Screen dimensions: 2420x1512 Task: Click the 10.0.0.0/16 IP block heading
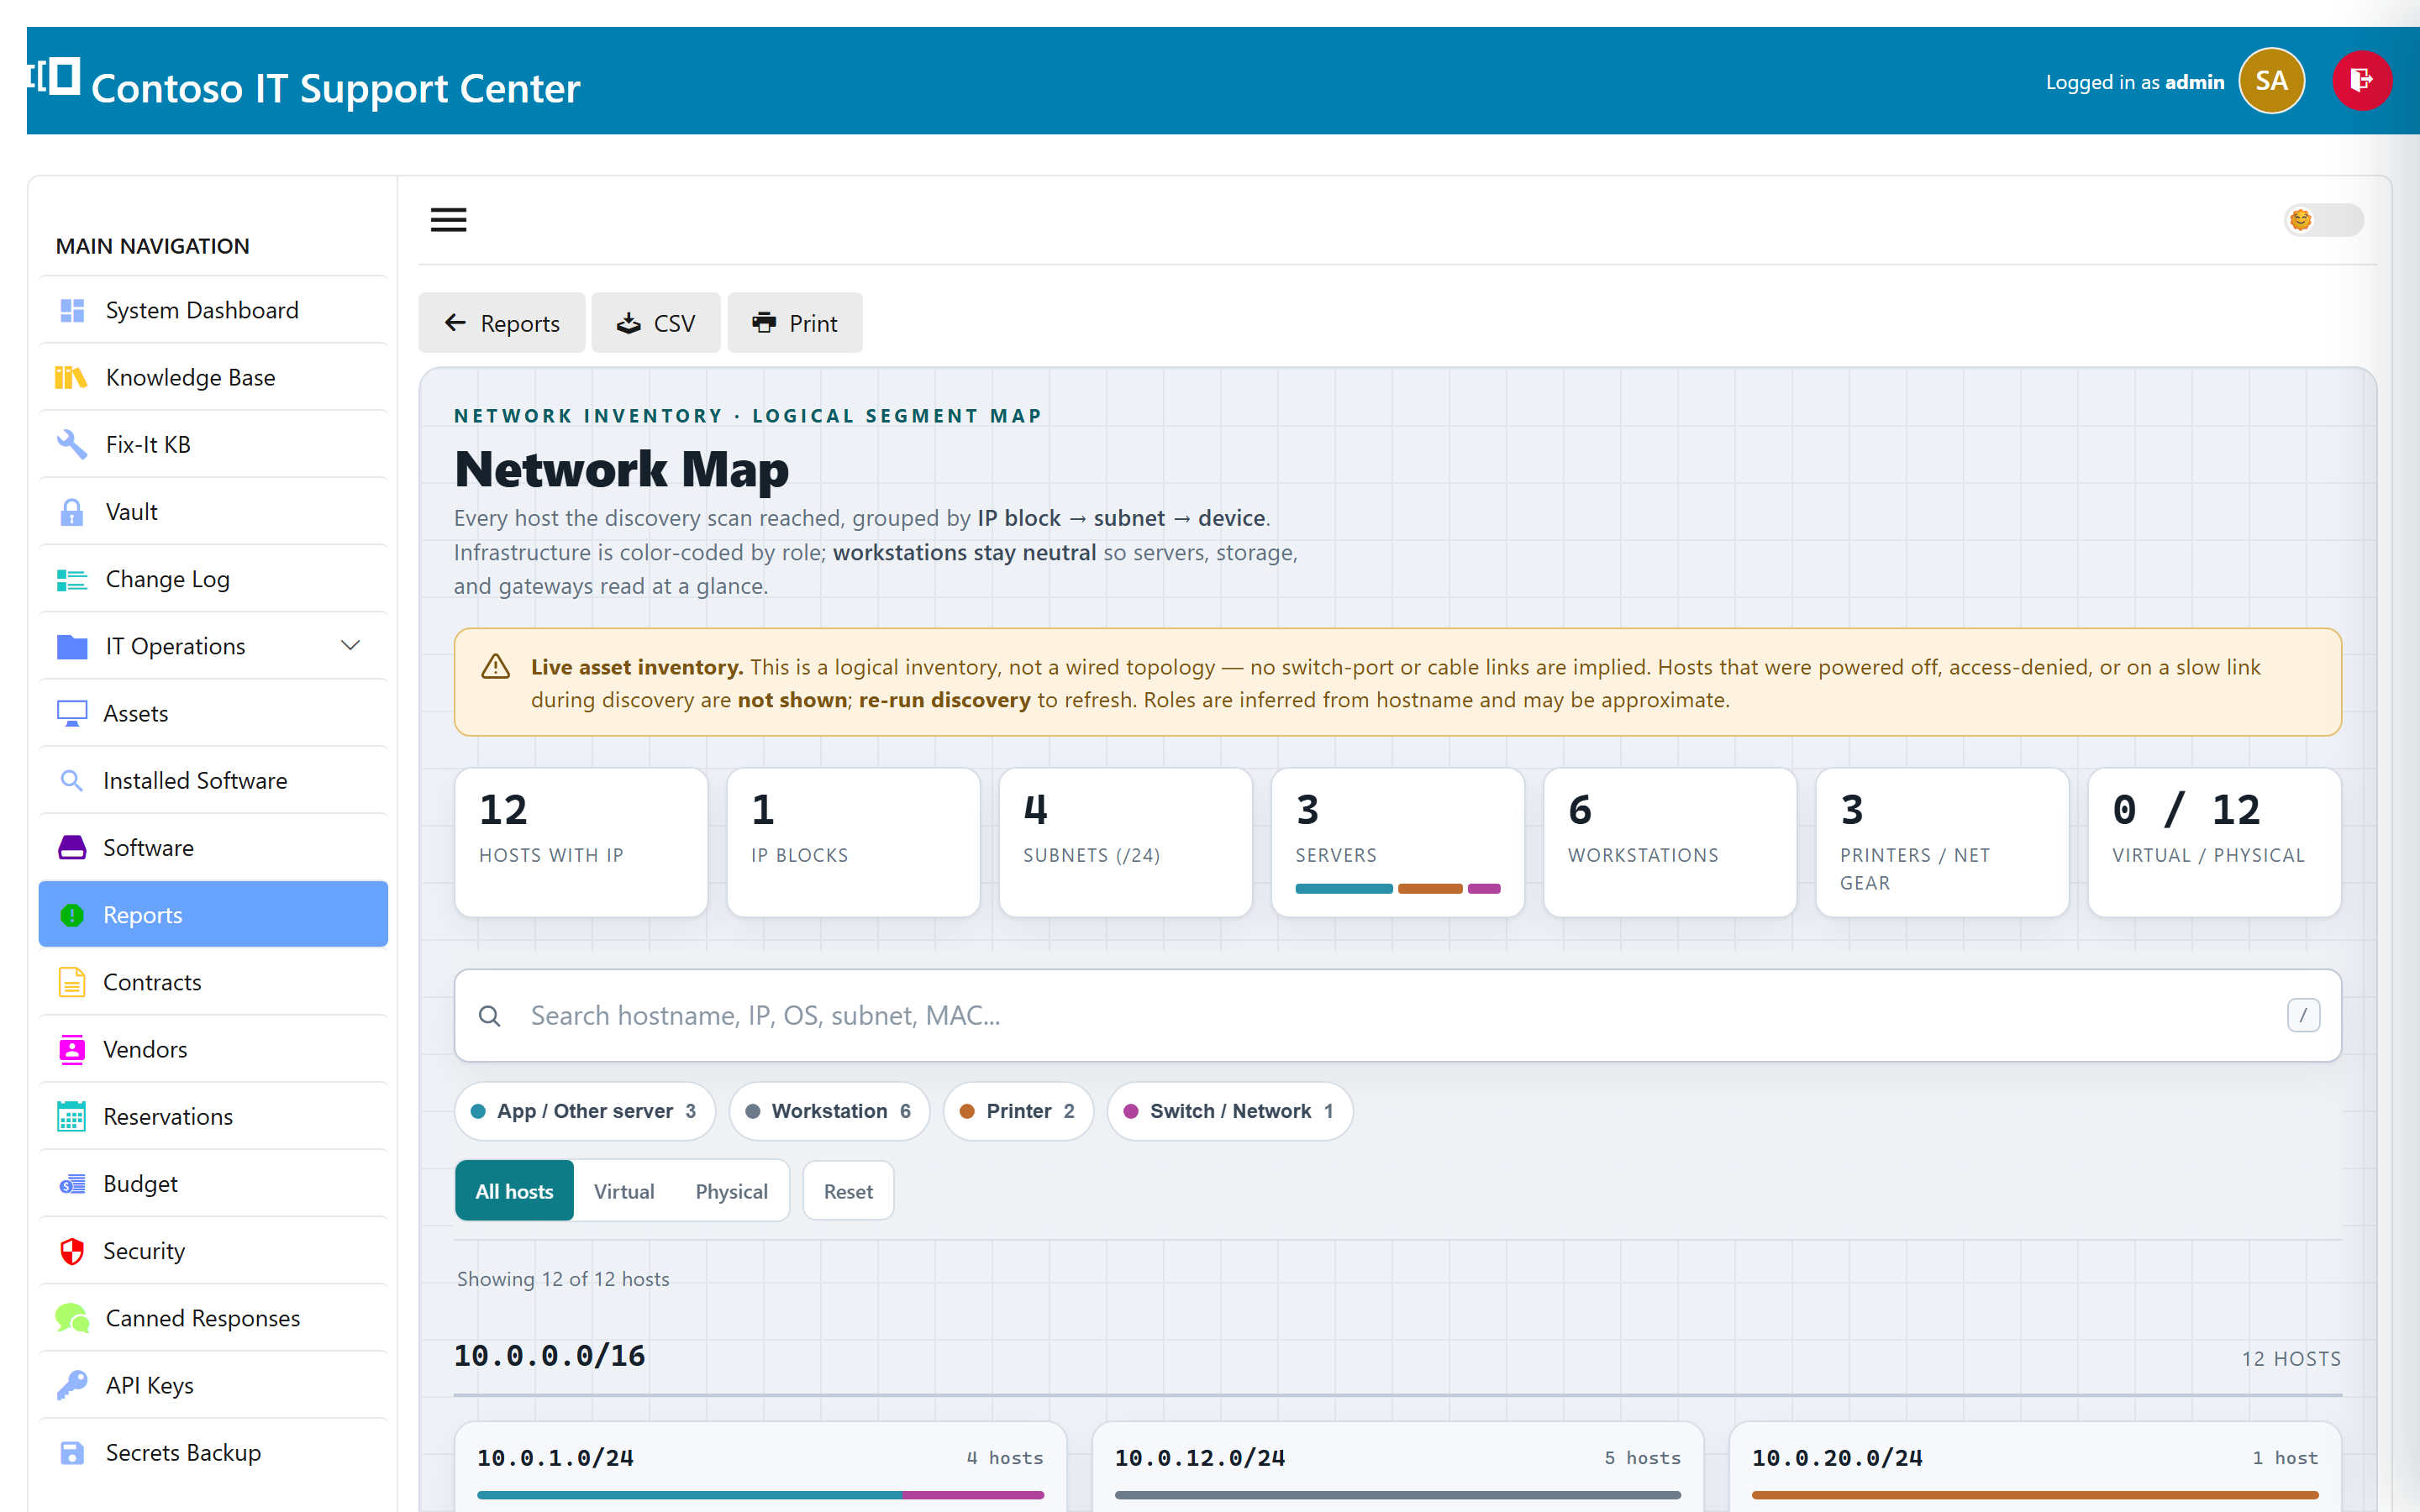(x=549, y=1356)
